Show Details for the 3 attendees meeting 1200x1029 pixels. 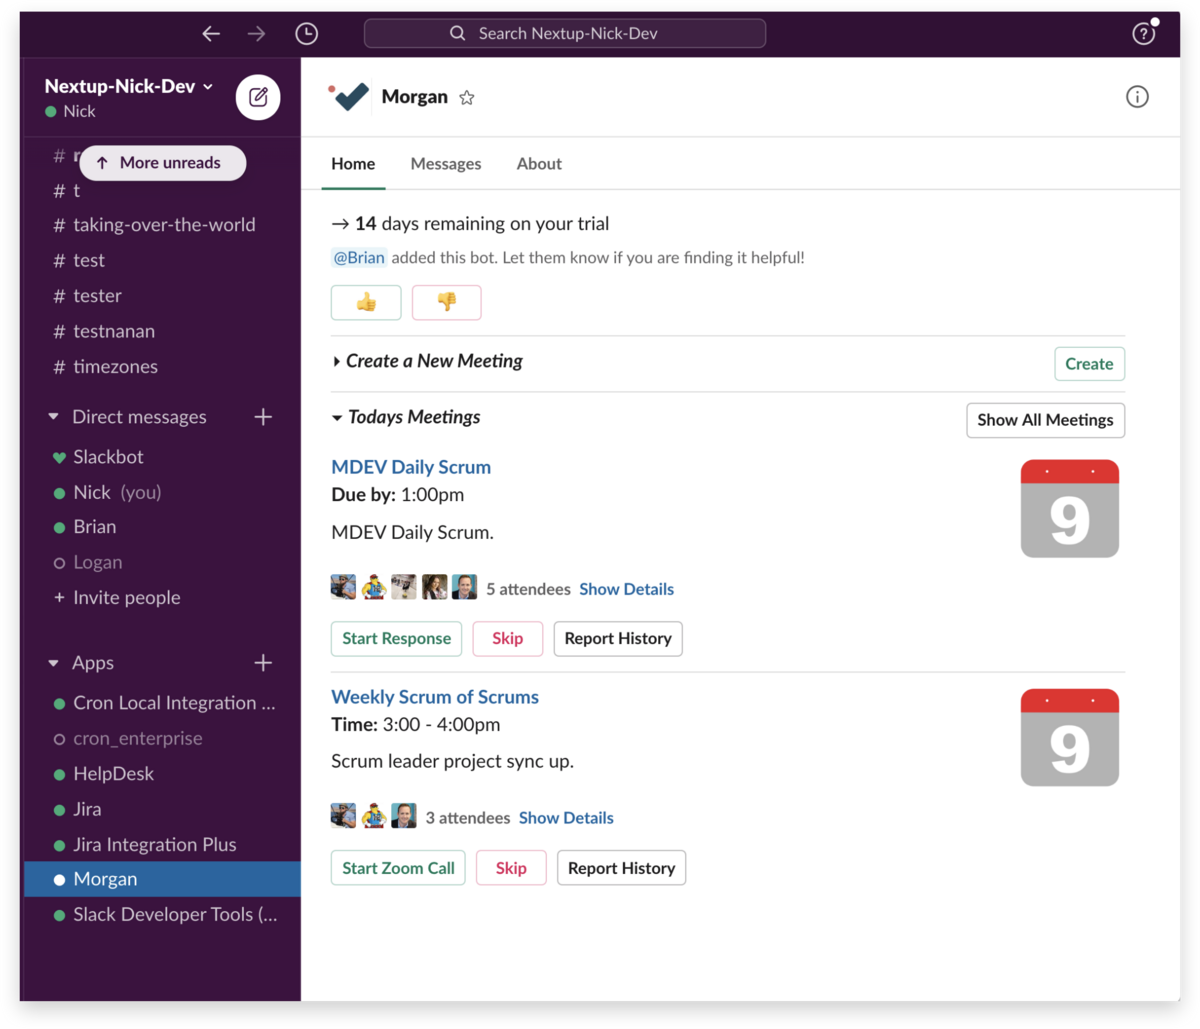pyautogui.click(x=566, y=818)
